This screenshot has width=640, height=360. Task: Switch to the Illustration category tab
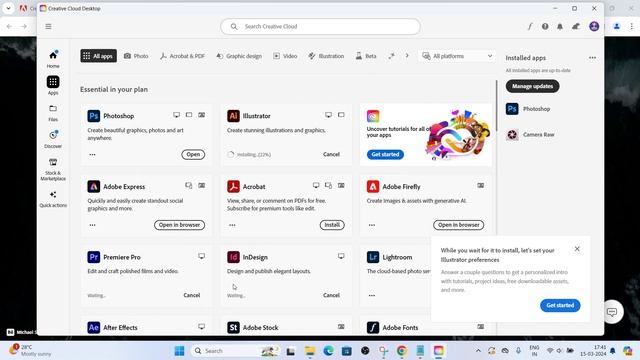tap(326, 56)
